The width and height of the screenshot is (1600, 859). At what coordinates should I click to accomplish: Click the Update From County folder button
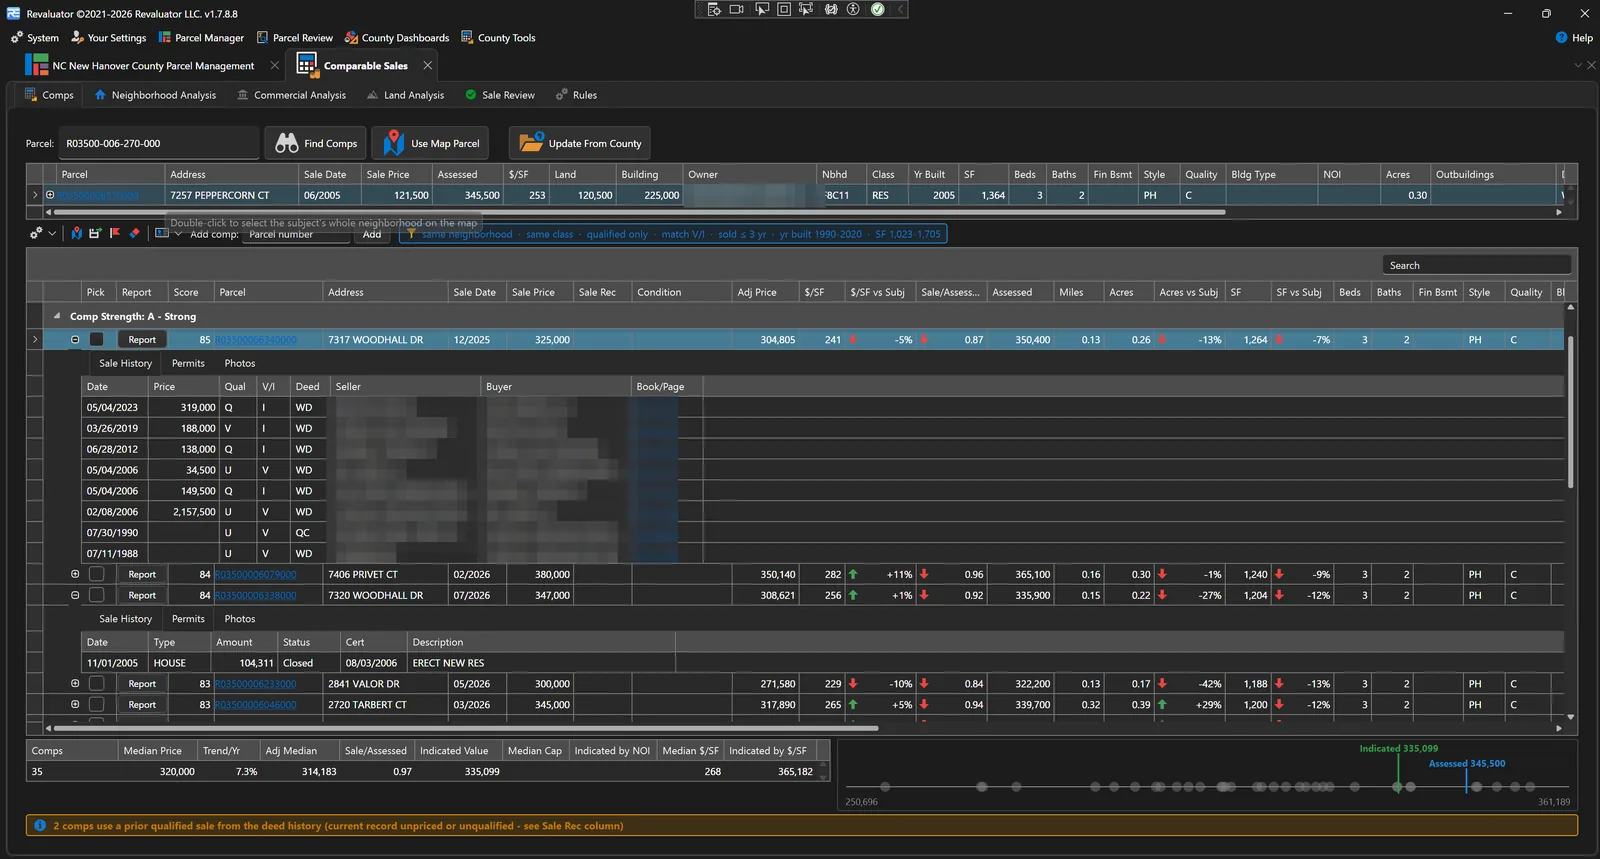[580, 143]
